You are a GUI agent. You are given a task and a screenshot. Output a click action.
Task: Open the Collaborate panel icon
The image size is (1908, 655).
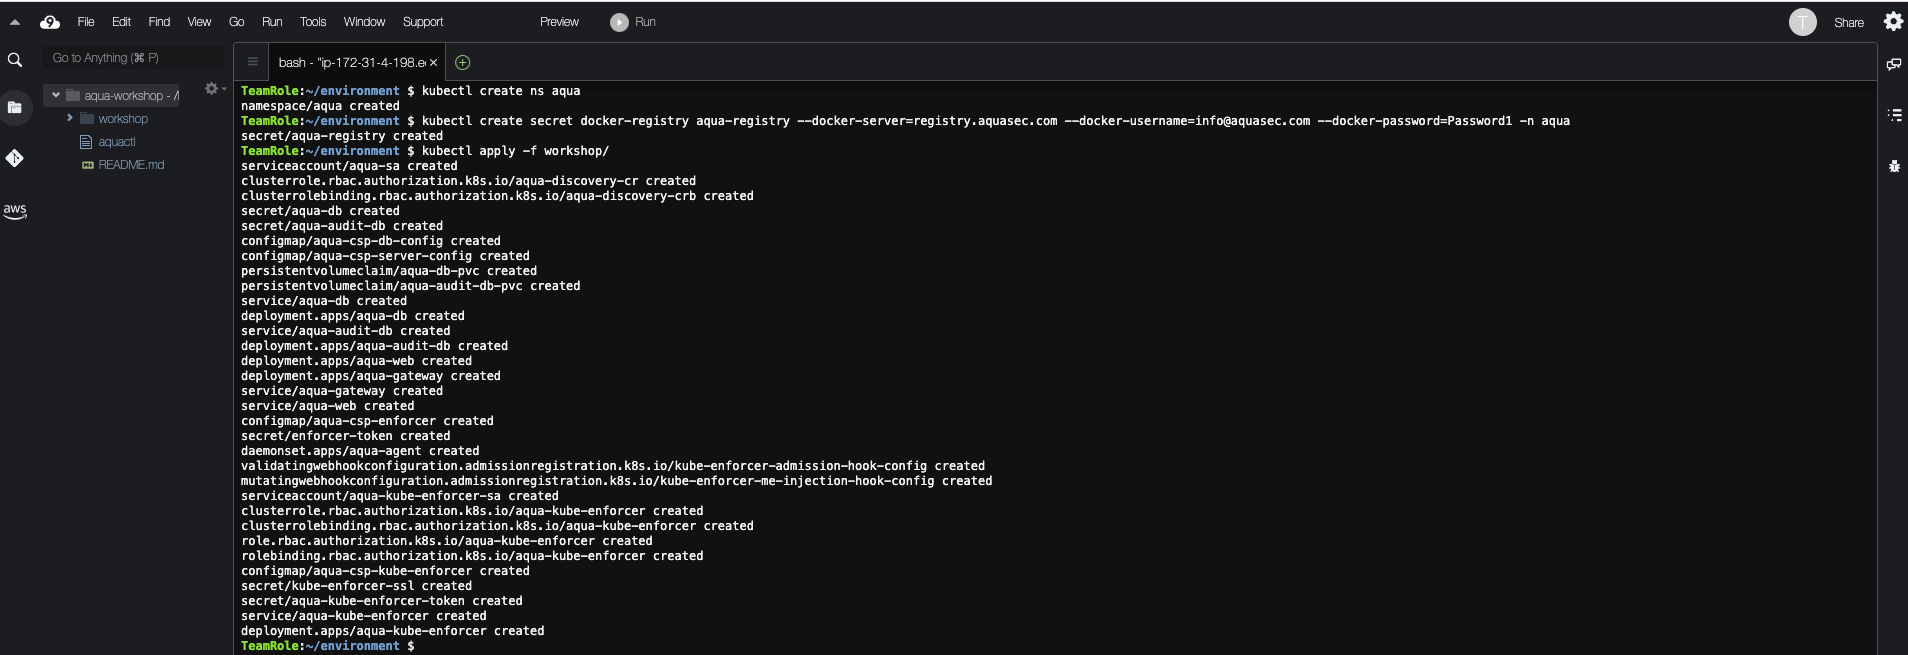pos(1893,64)
